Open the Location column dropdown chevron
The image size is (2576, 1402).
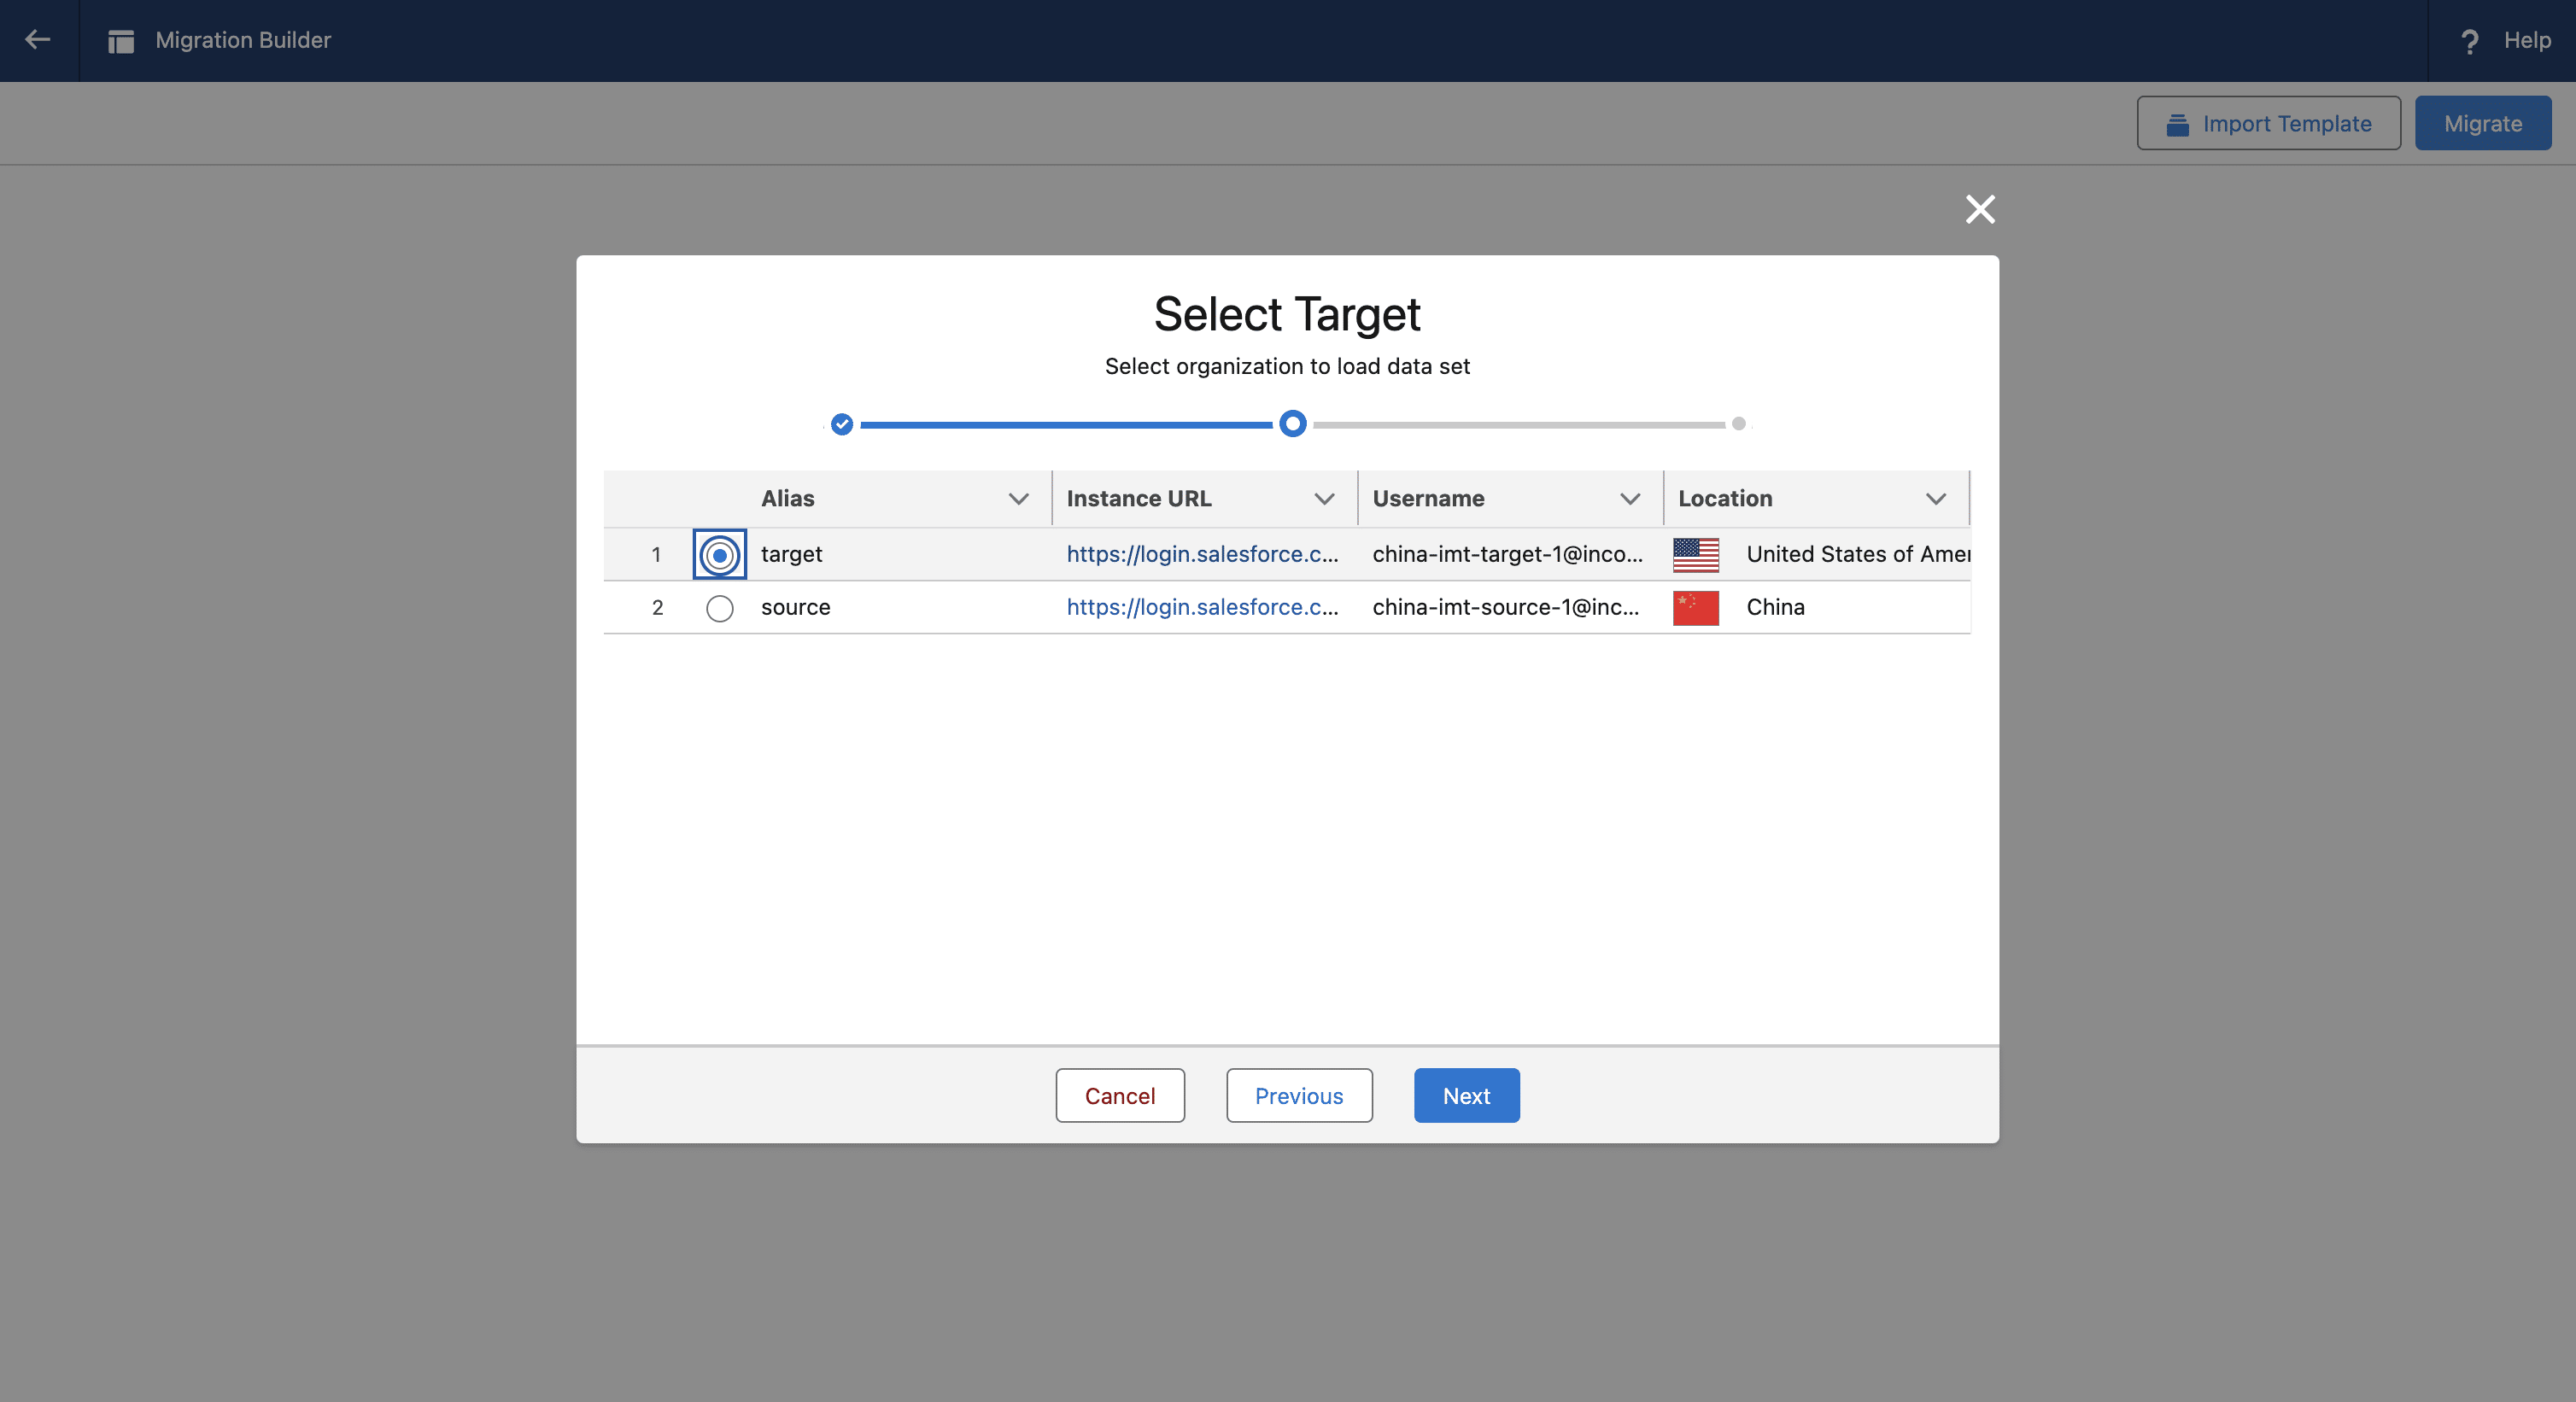[x=1935, y=499]
